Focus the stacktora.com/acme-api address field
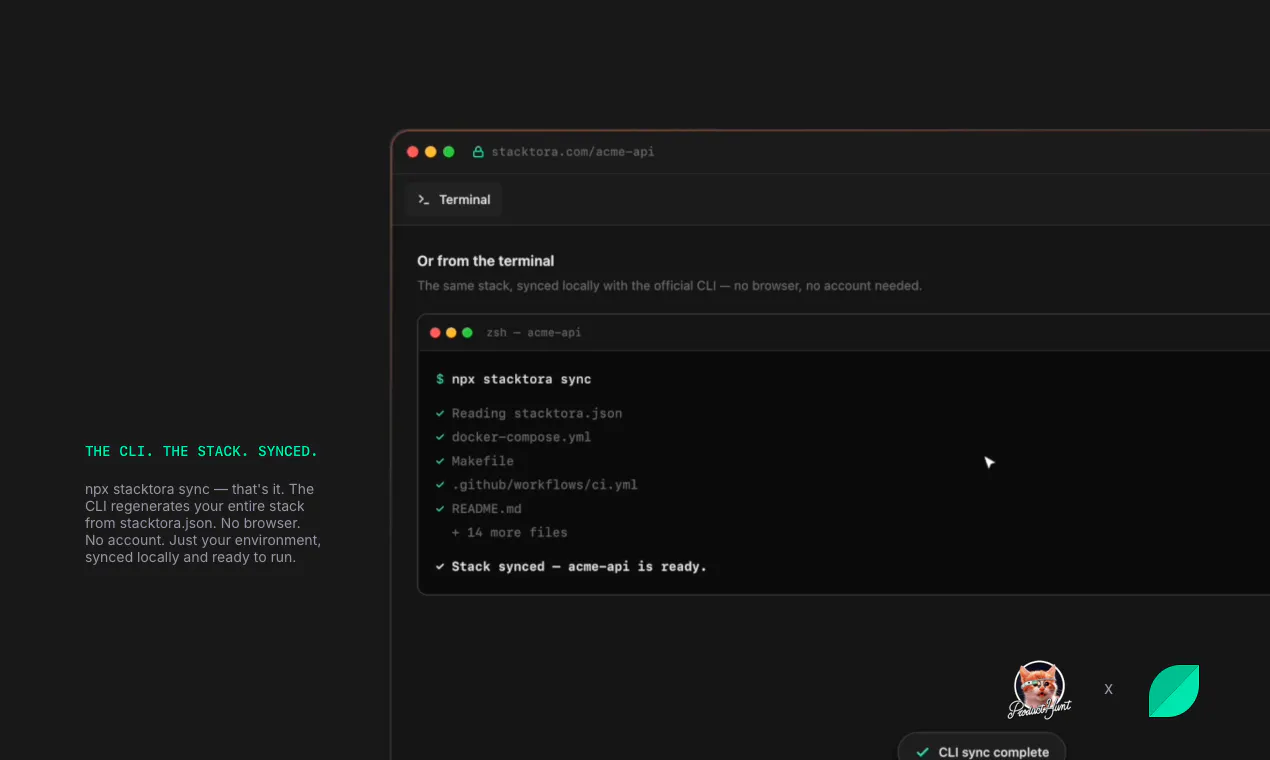The image size is (1270, 760). 572,152
